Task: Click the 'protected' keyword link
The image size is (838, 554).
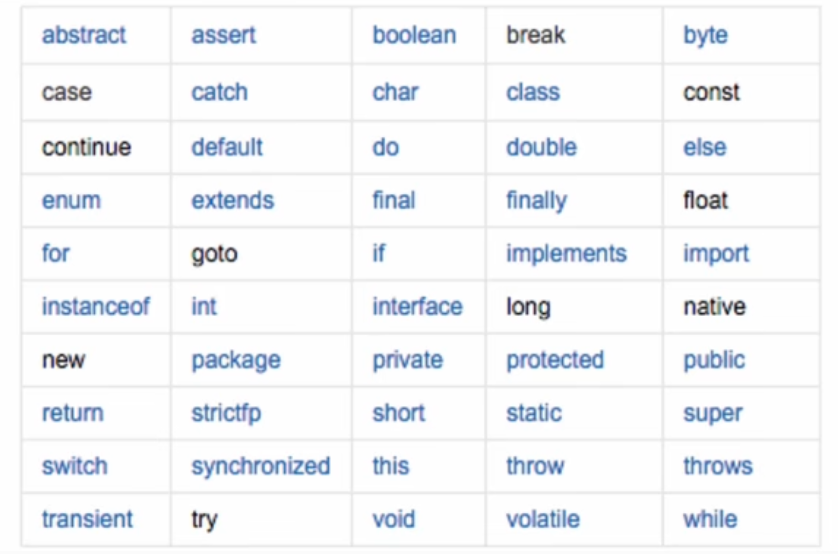Action: 555,360
